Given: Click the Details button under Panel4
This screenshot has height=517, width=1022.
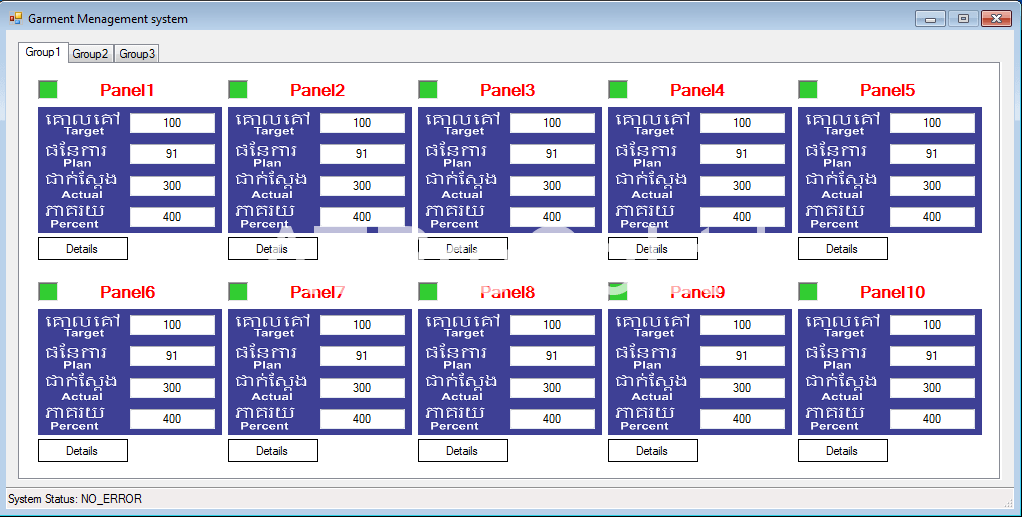Looking at the screenshot, I should point(653,248).
